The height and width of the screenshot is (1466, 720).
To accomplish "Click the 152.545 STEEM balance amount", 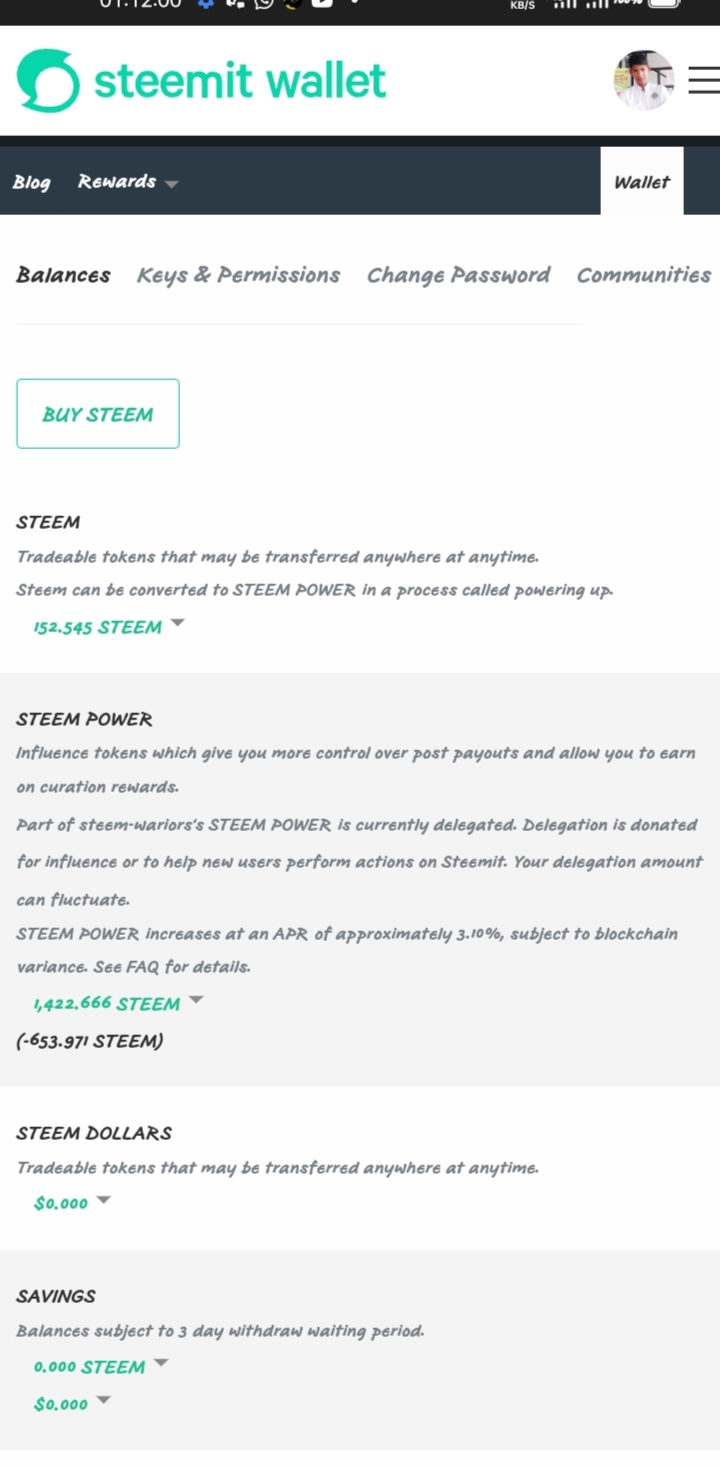I will tap(97, 627).
